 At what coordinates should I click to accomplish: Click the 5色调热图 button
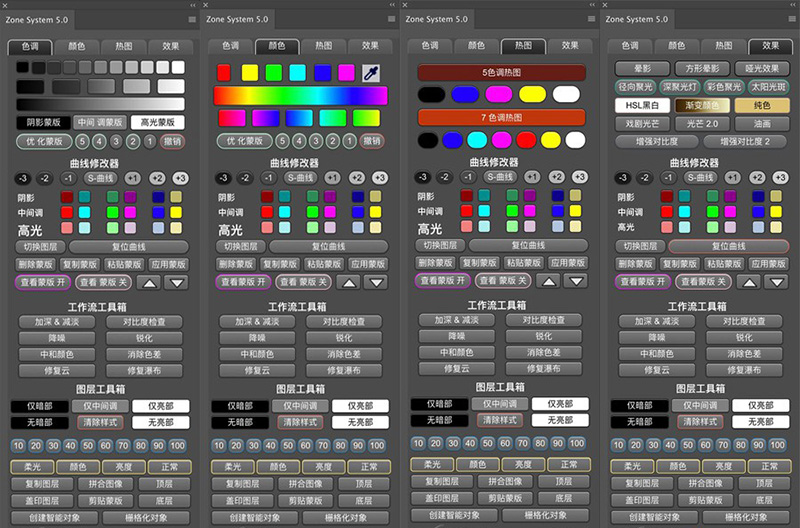click(502, 72)
